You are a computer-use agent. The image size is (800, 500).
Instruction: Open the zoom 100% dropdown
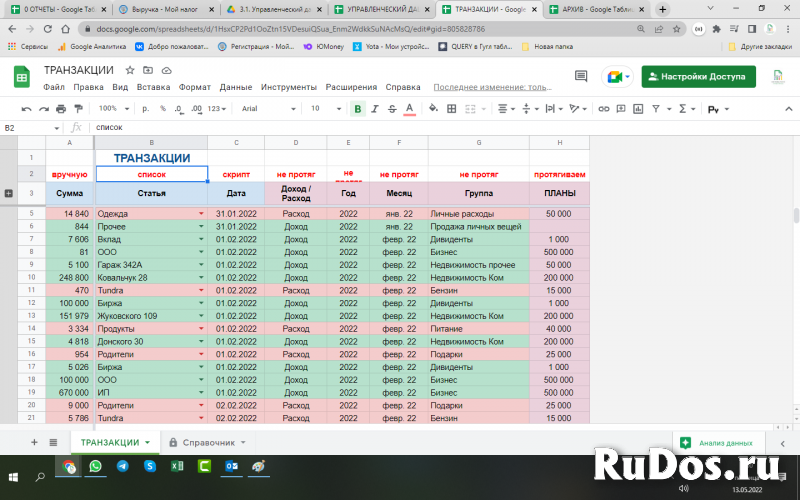point(112,108)
